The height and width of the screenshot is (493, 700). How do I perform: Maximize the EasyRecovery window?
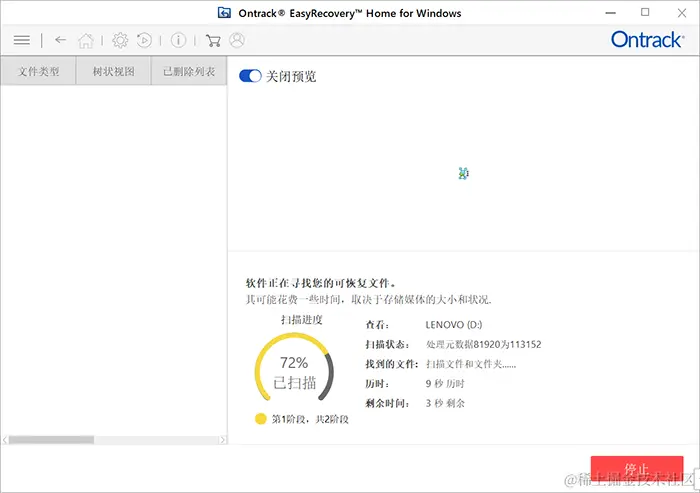[x=645, y=13]
